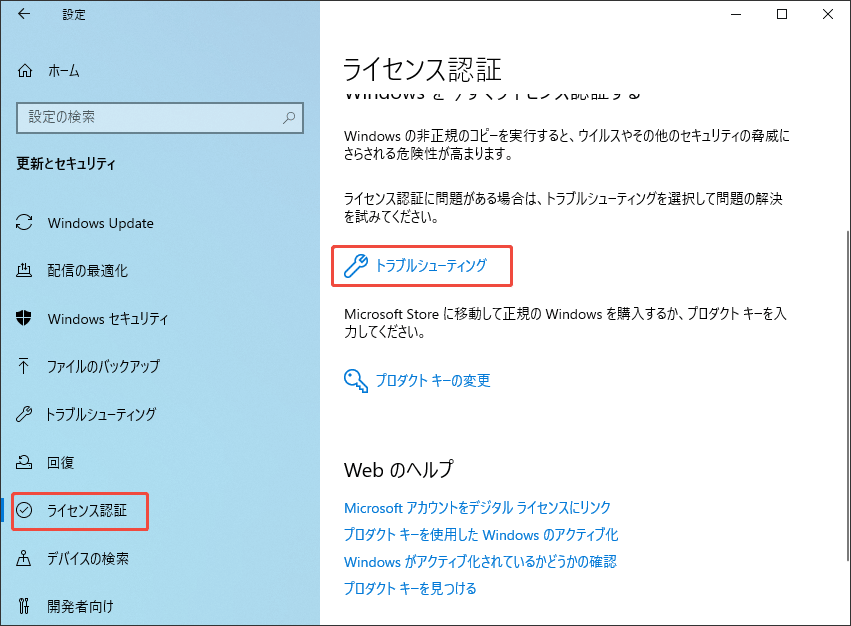The image size is (851, 626).
Task: Click the magnifier icon in the search box
Action: 289,117
